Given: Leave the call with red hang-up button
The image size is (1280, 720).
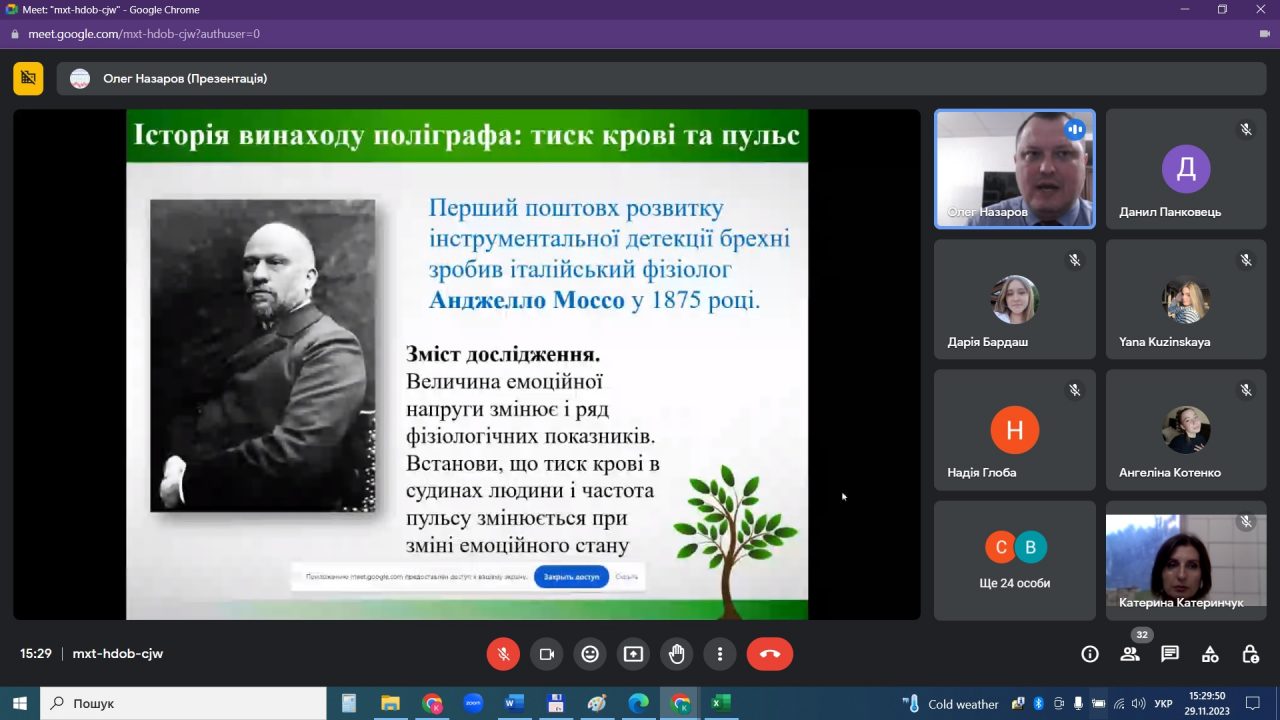Looking at the screenshot, I should tap(770, 654).
